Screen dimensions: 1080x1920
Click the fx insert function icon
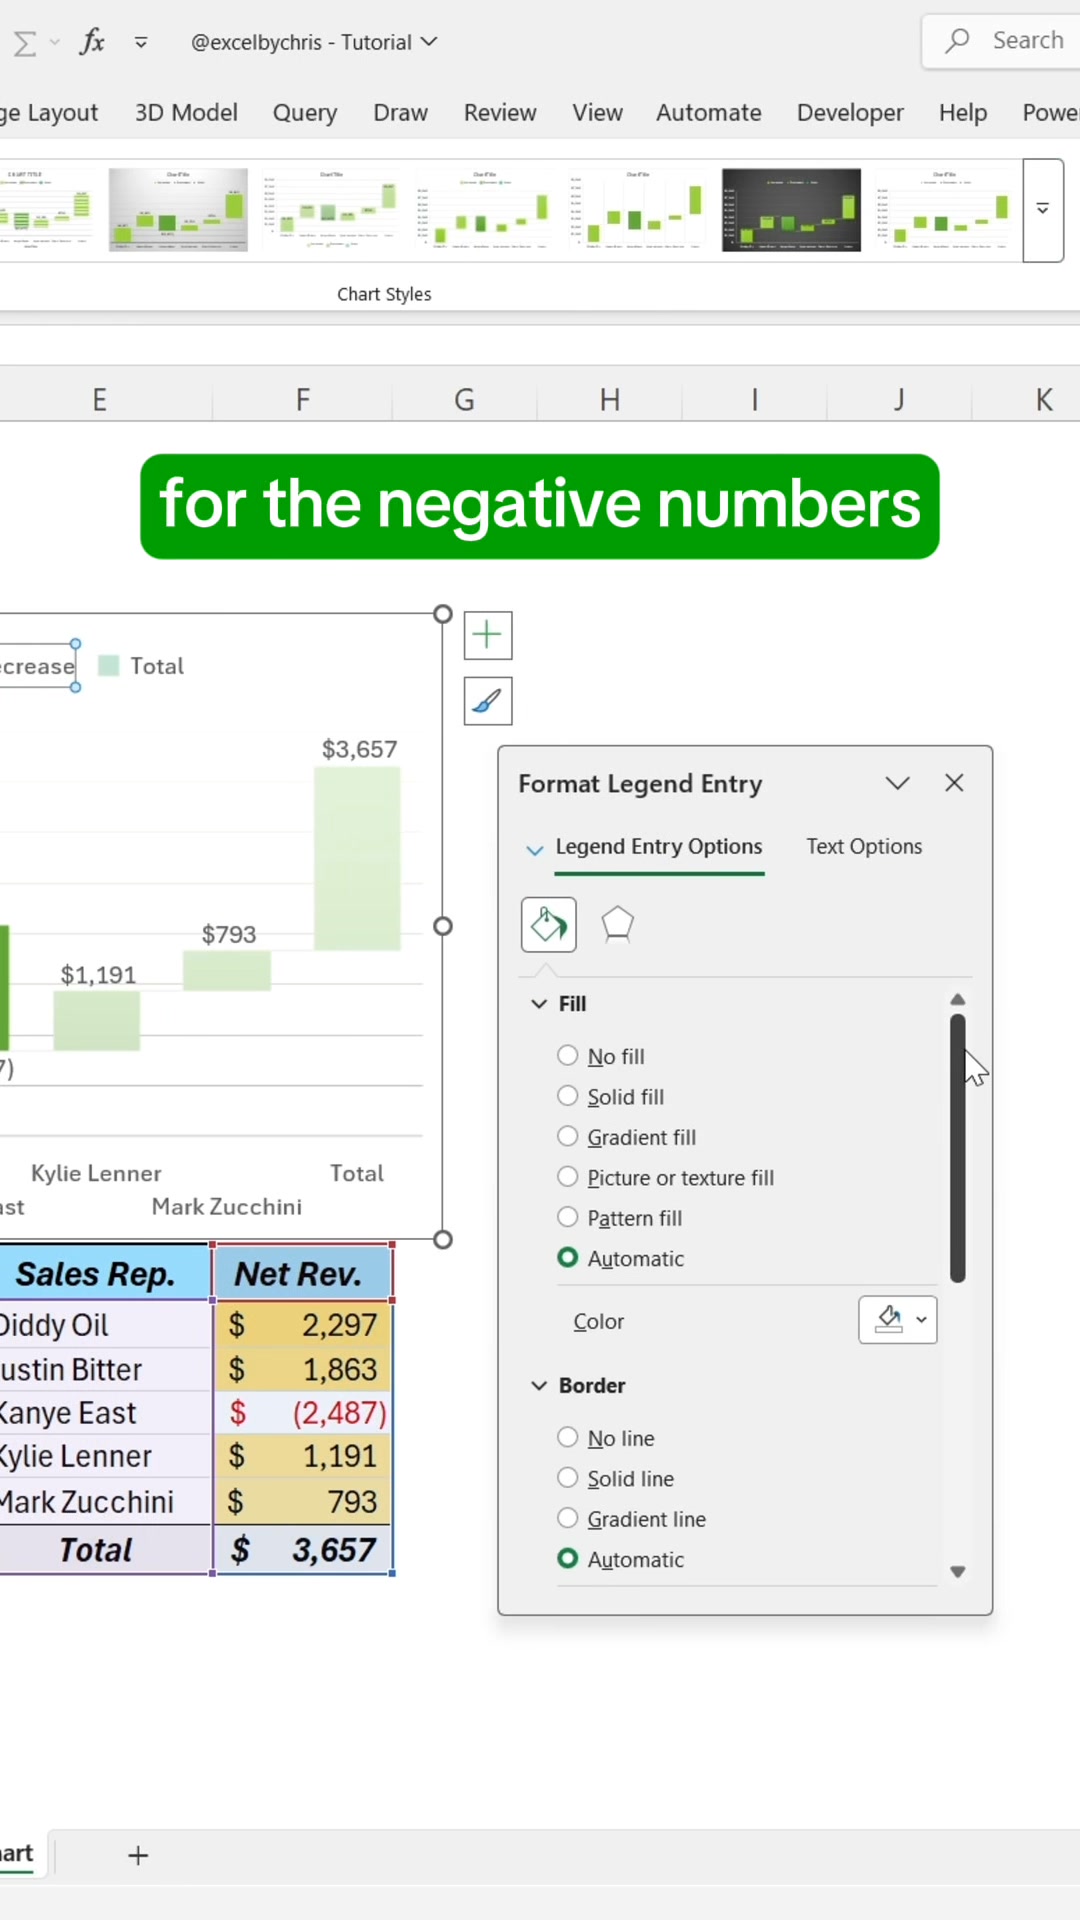(93, 42)
